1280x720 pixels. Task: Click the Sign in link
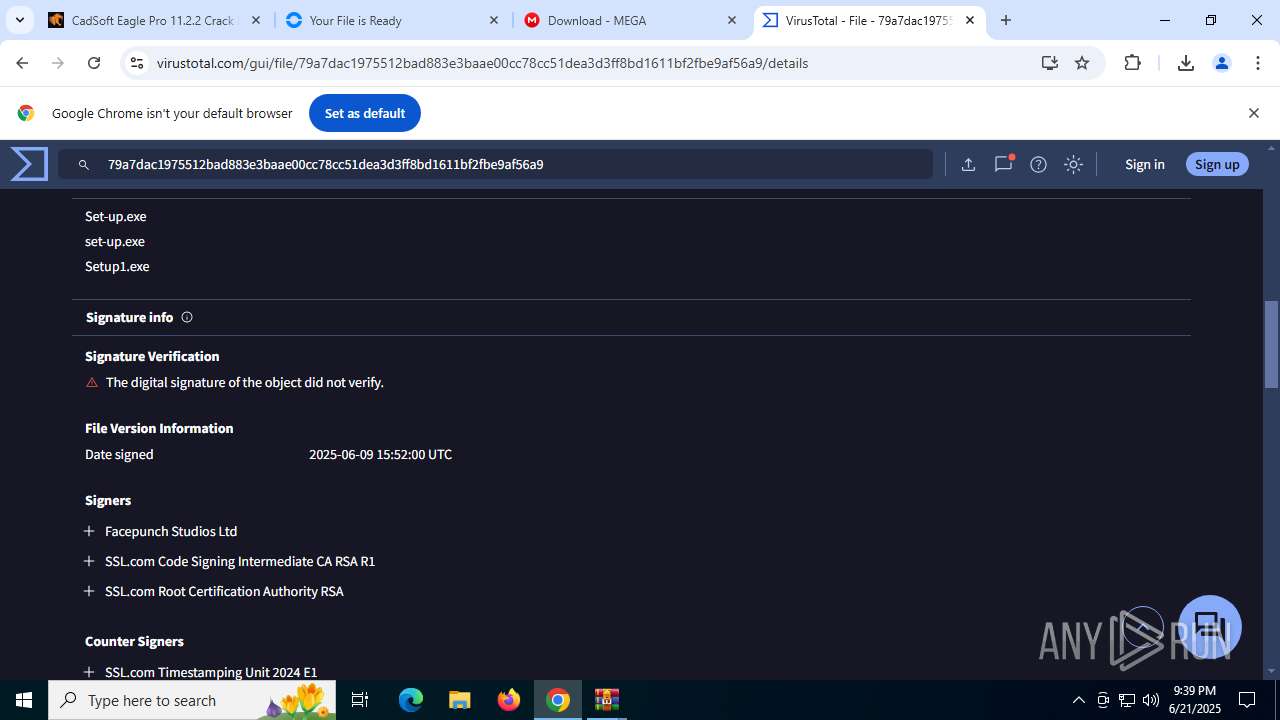[x=1144, y=164]
